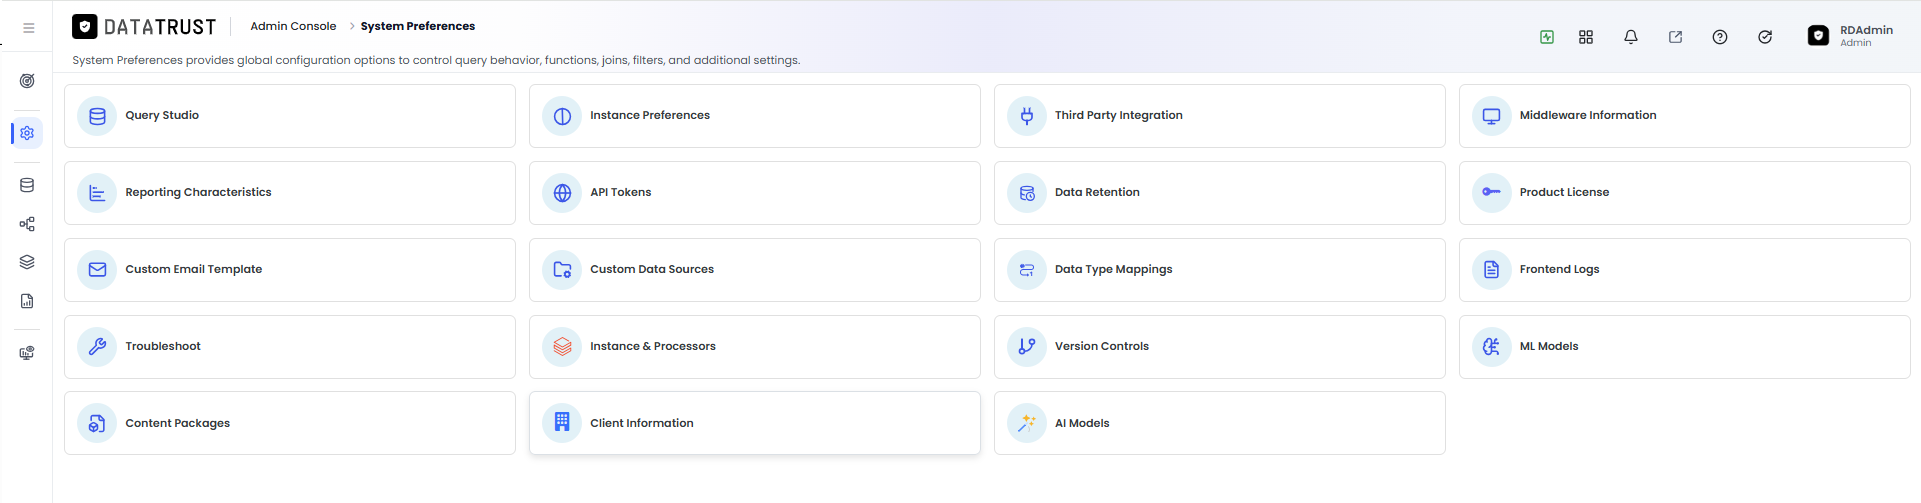Open Reporting Characteristics card

pyautogui.click(x=290, y=193)
